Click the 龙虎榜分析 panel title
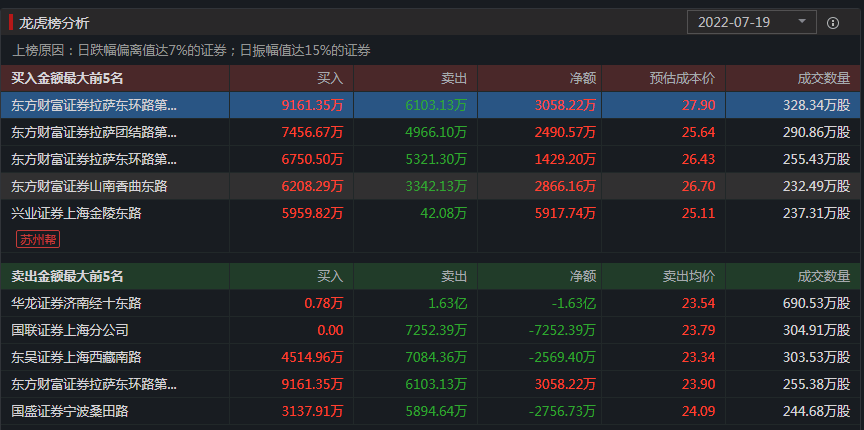The width and height of the screenshot is (864, 430). pos(54,23)
